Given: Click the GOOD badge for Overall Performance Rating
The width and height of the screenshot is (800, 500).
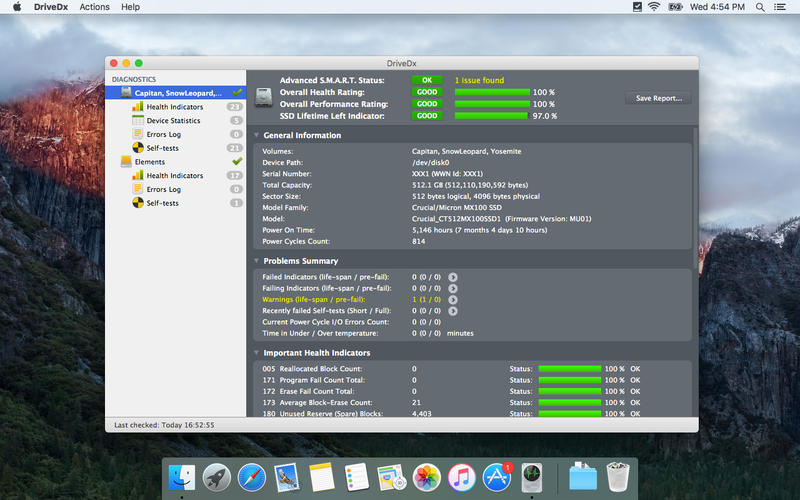Looking at the screenshot, I should pos(427,104).
